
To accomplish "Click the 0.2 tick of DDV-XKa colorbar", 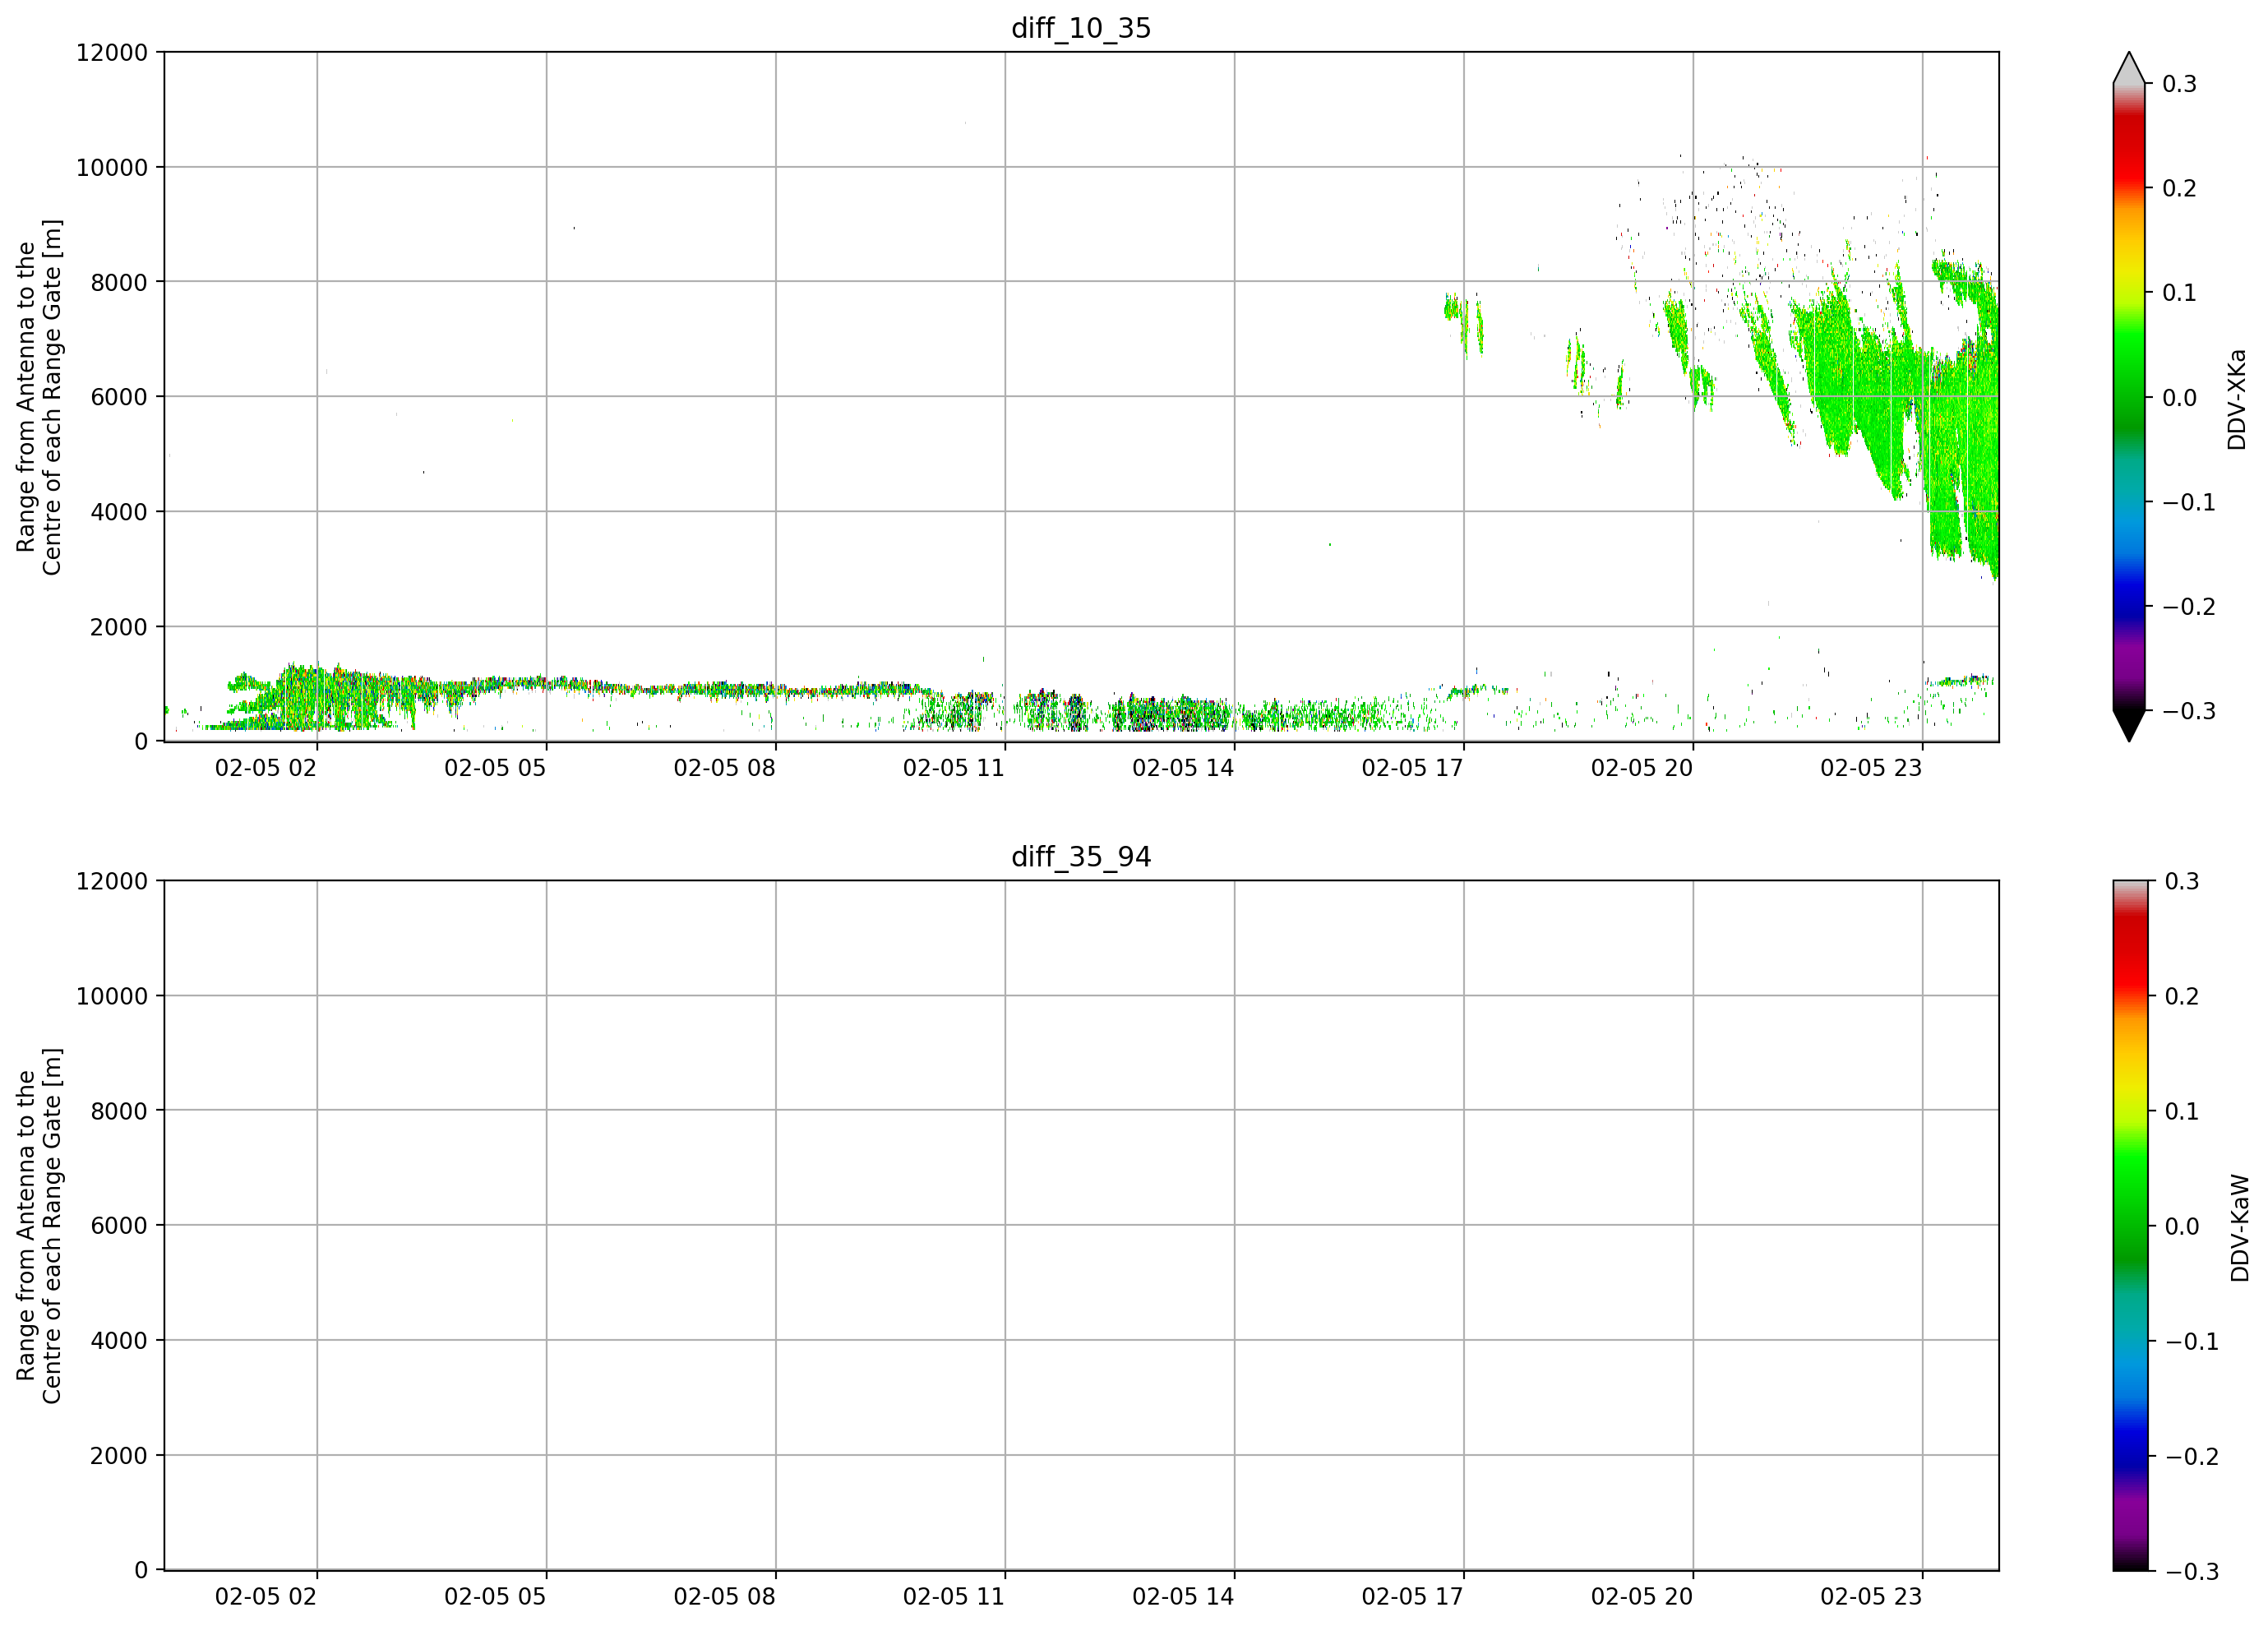I will (x=2179, y=188).
